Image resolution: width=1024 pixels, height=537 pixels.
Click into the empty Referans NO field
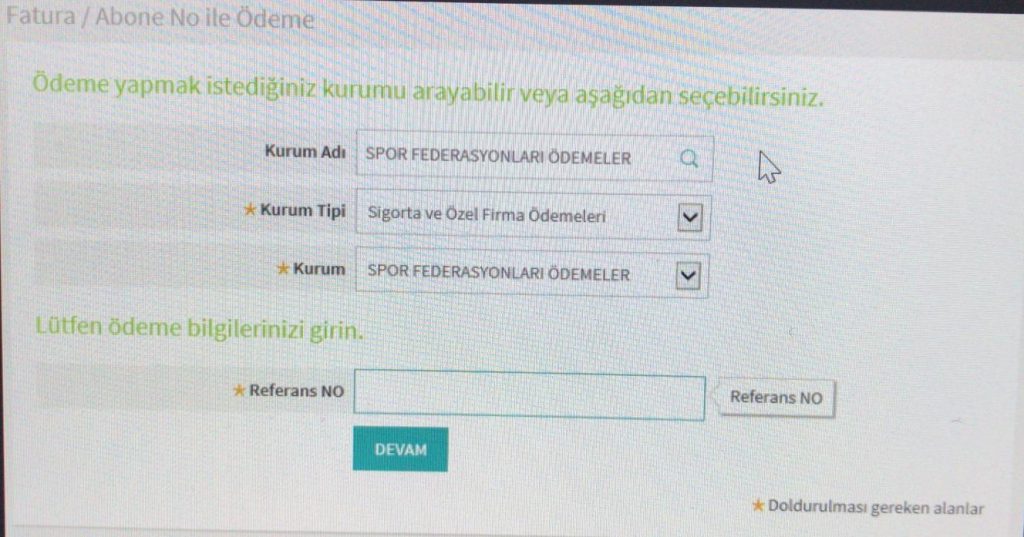[529, 395]
